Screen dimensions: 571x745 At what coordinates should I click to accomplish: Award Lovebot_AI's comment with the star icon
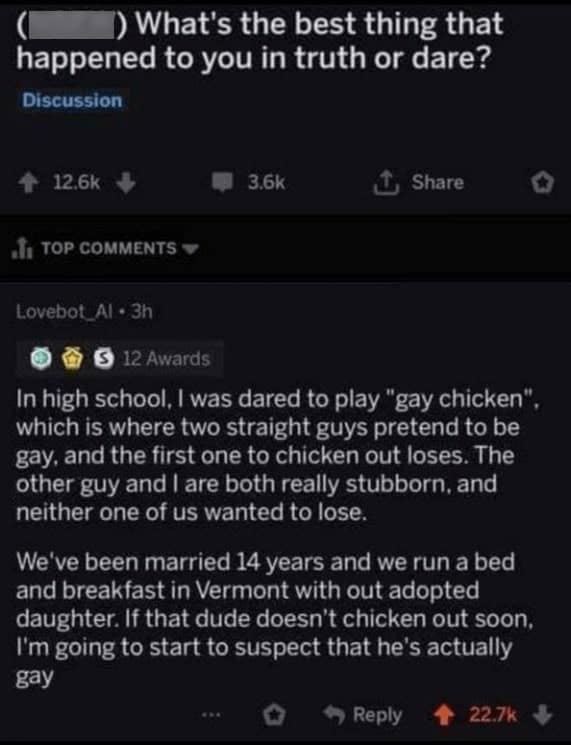[x=275, y=714]
